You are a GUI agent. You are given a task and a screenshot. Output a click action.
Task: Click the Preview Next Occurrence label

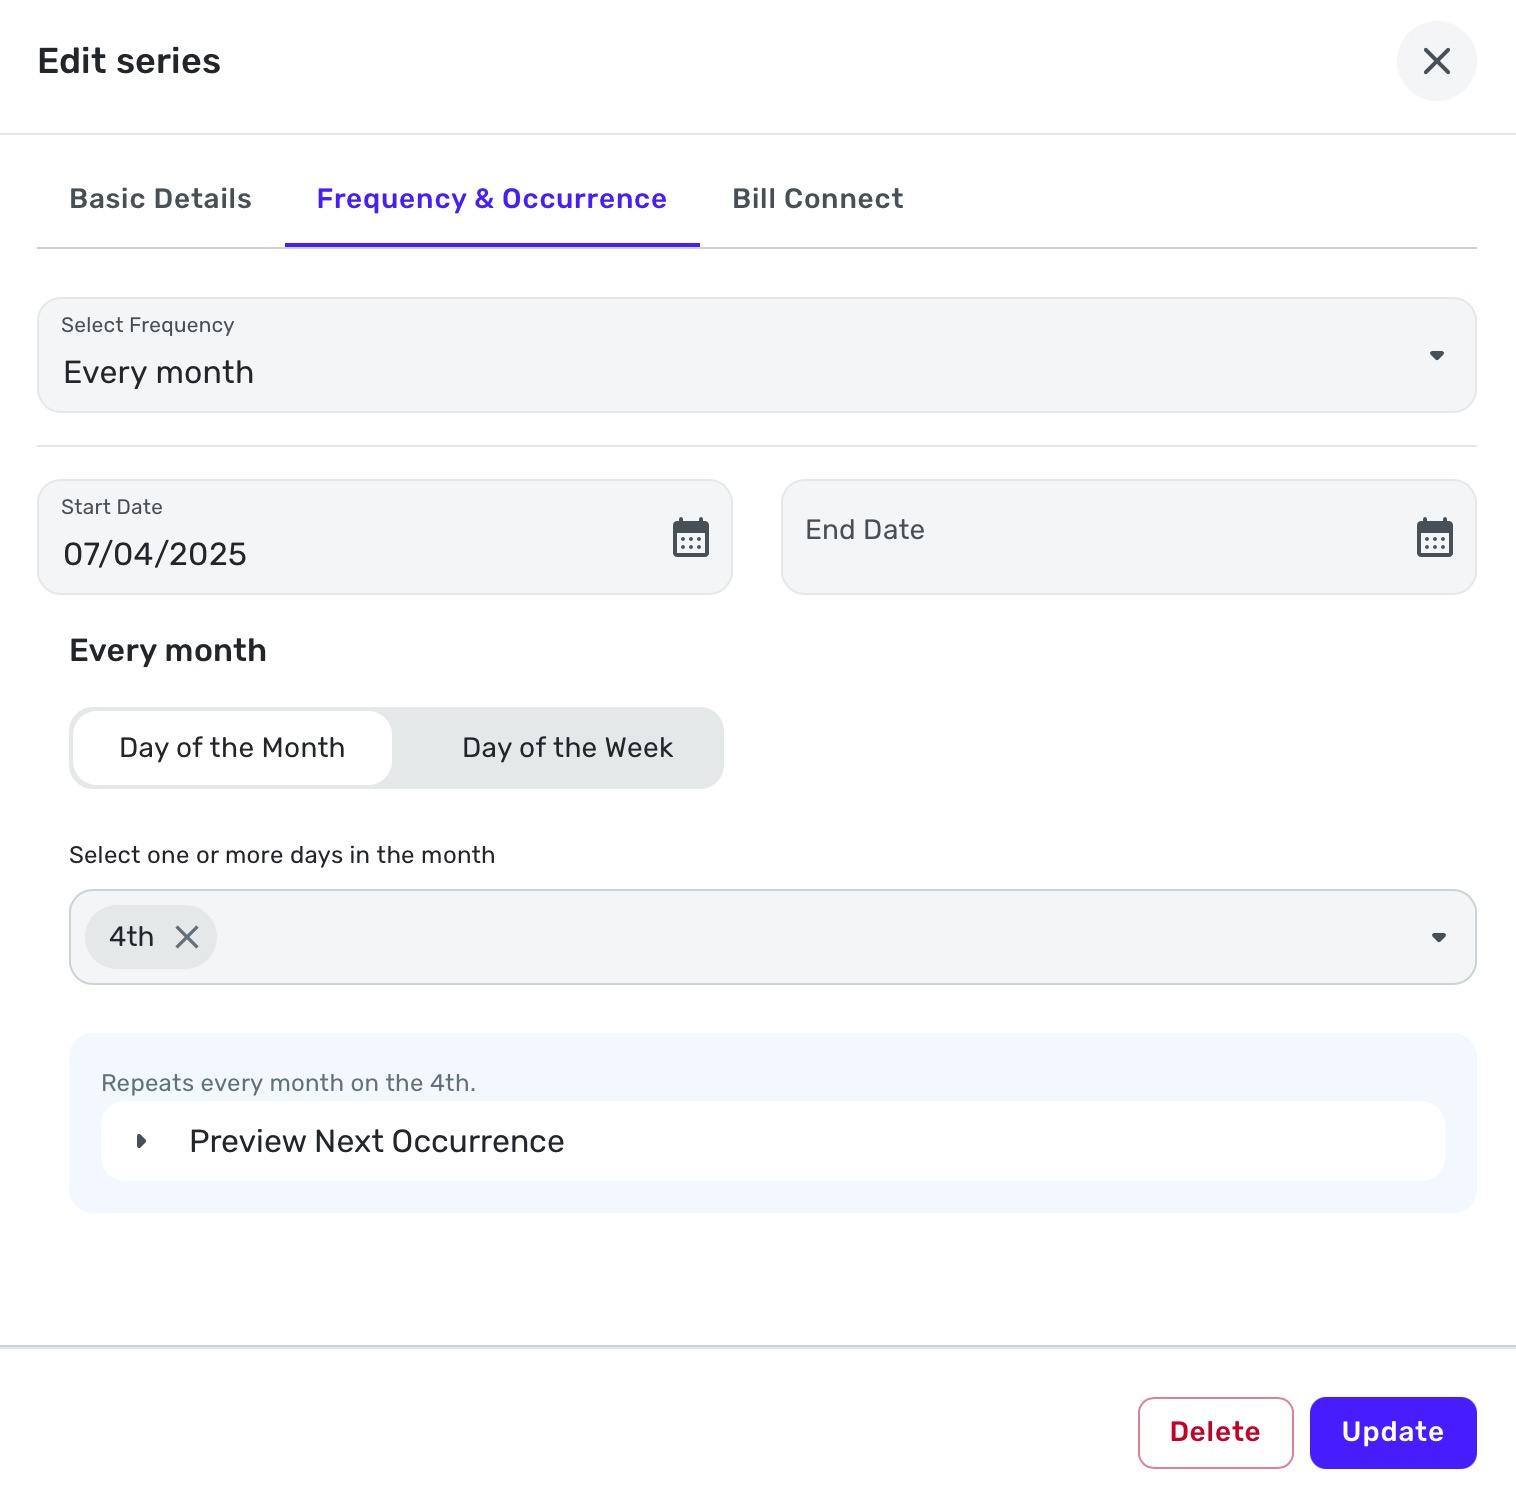(x=377, y=1141)
